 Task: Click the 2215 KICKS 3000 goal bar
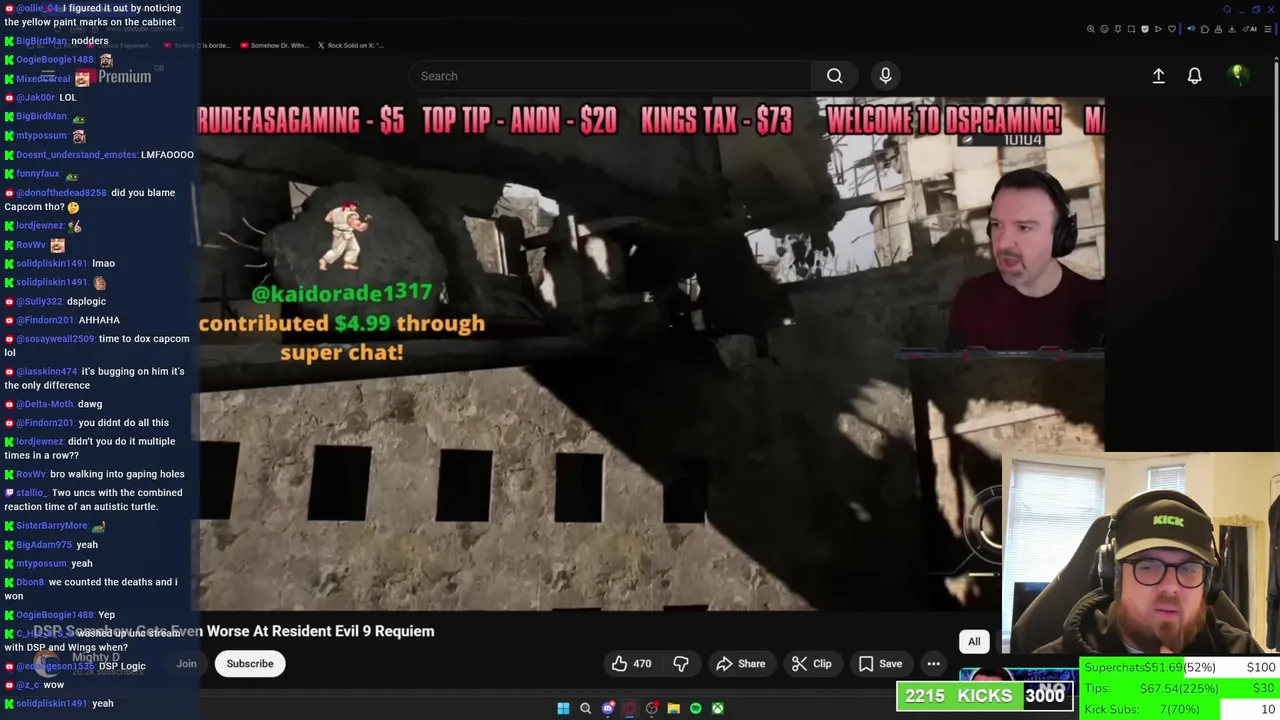[x=985, y=696]
